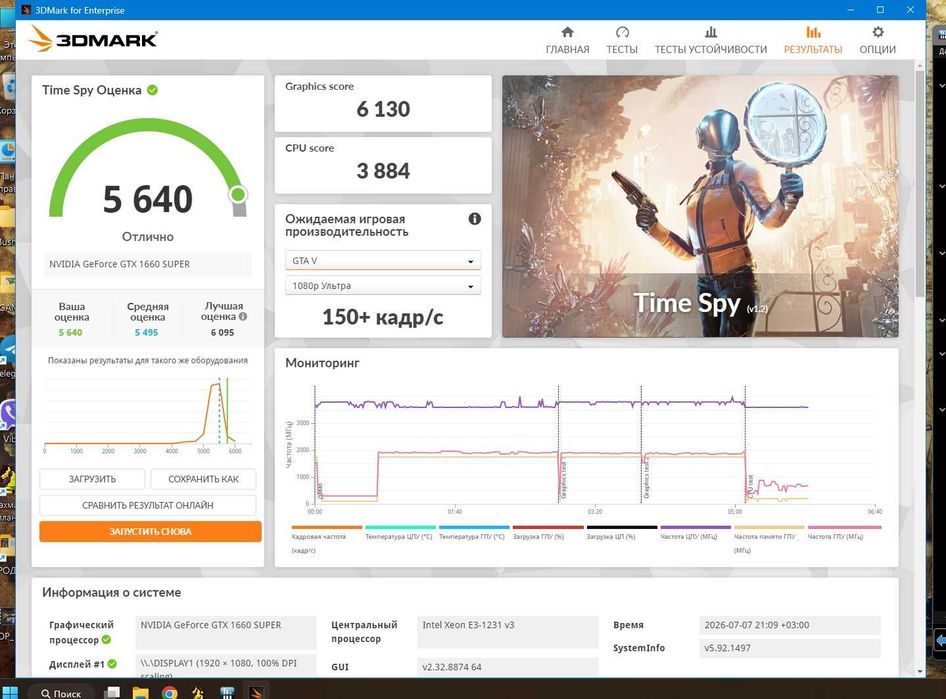This screenshot has width=946, height=699.
Task: Click the 150+ кадр/с estimated FPS text
Action: click(x=383, y=317)
